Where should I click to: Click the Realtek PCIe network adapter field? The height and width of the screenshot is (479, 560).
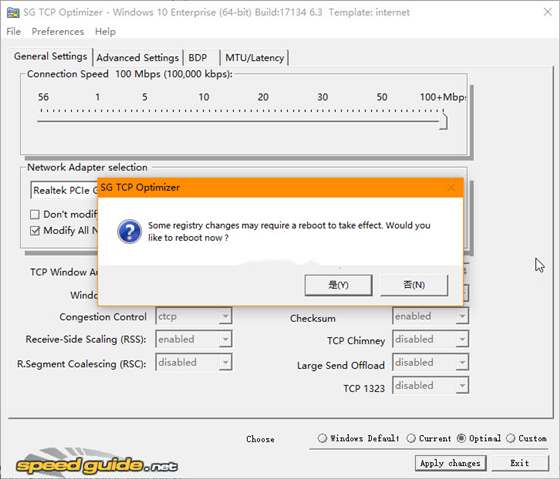click(65, 190)
